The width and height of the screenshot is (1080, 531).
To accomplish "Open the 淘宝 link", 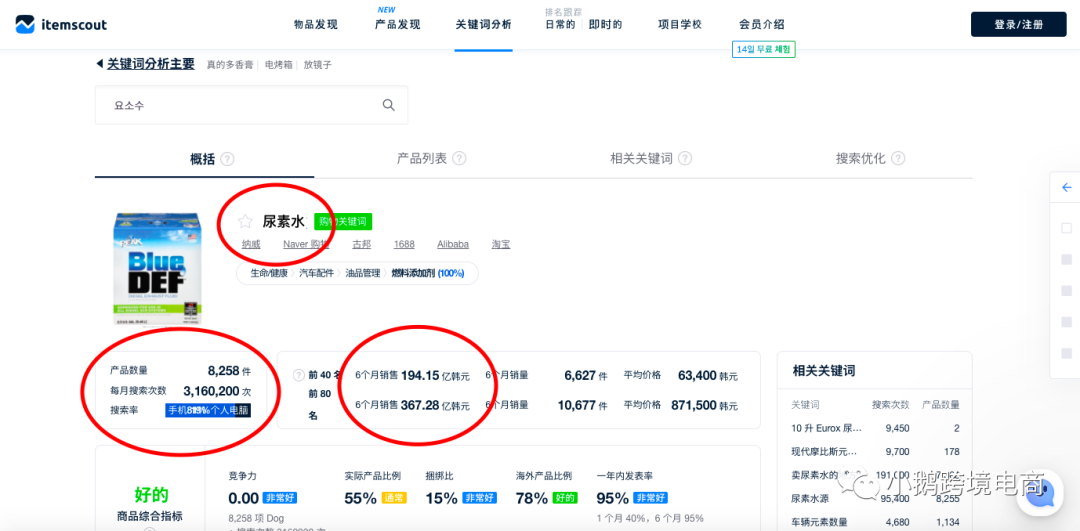I will click(x=501, y=244).
